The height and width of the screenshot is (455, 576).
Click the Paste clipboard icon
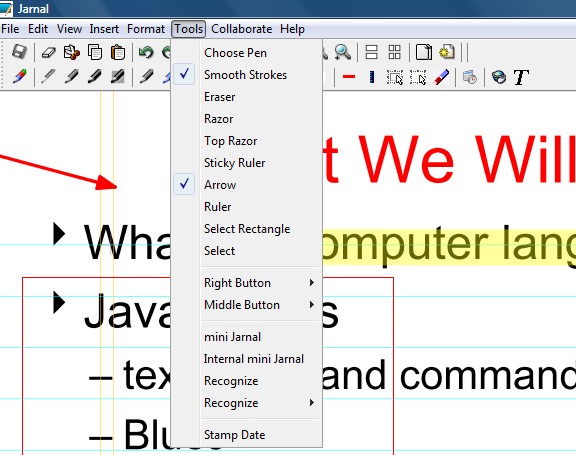tap(118, 53)
